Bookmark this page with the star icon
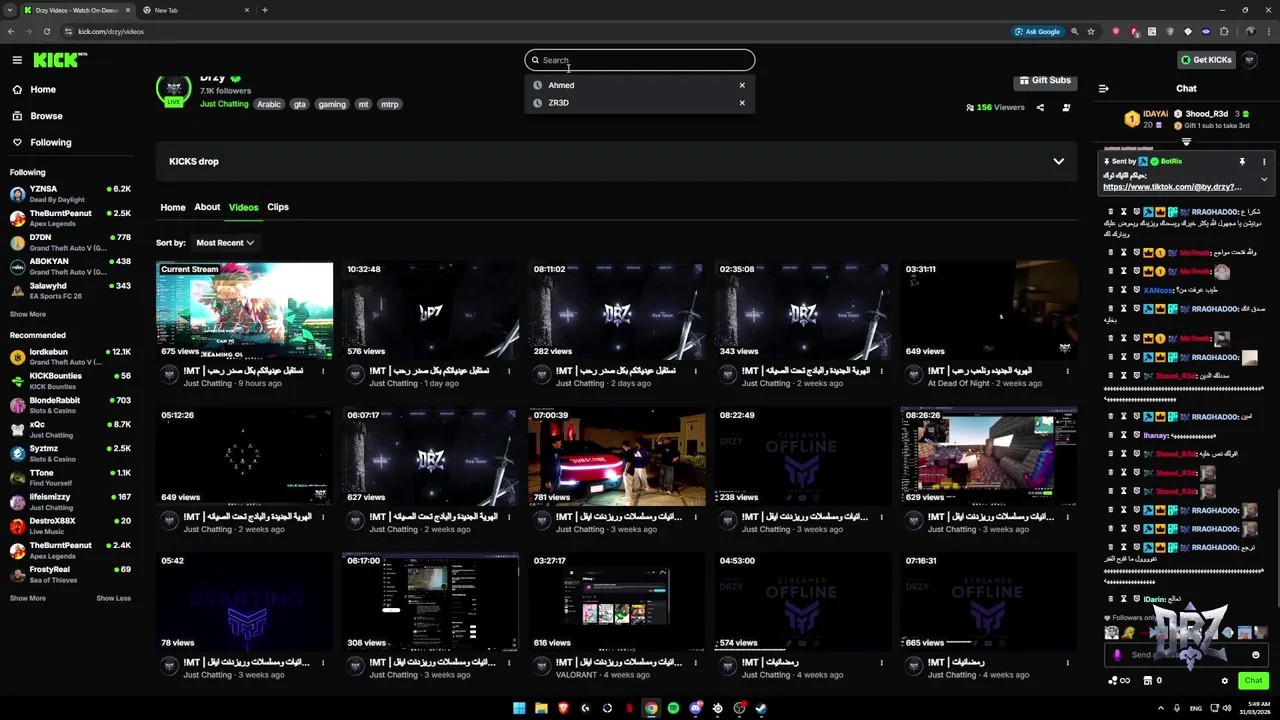The height and width of the screenshot is (720, 1280). pos(1091,31)
